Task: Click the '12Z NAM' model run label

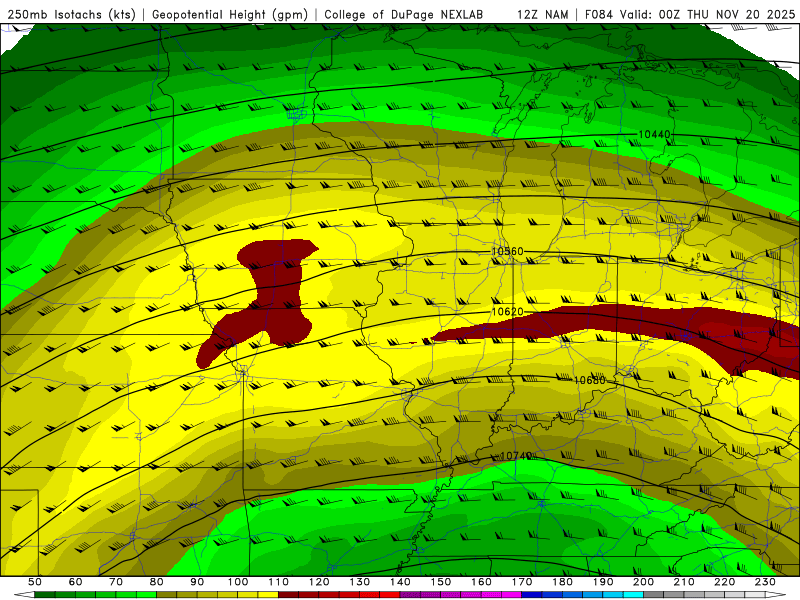Action: pos(543,15)
